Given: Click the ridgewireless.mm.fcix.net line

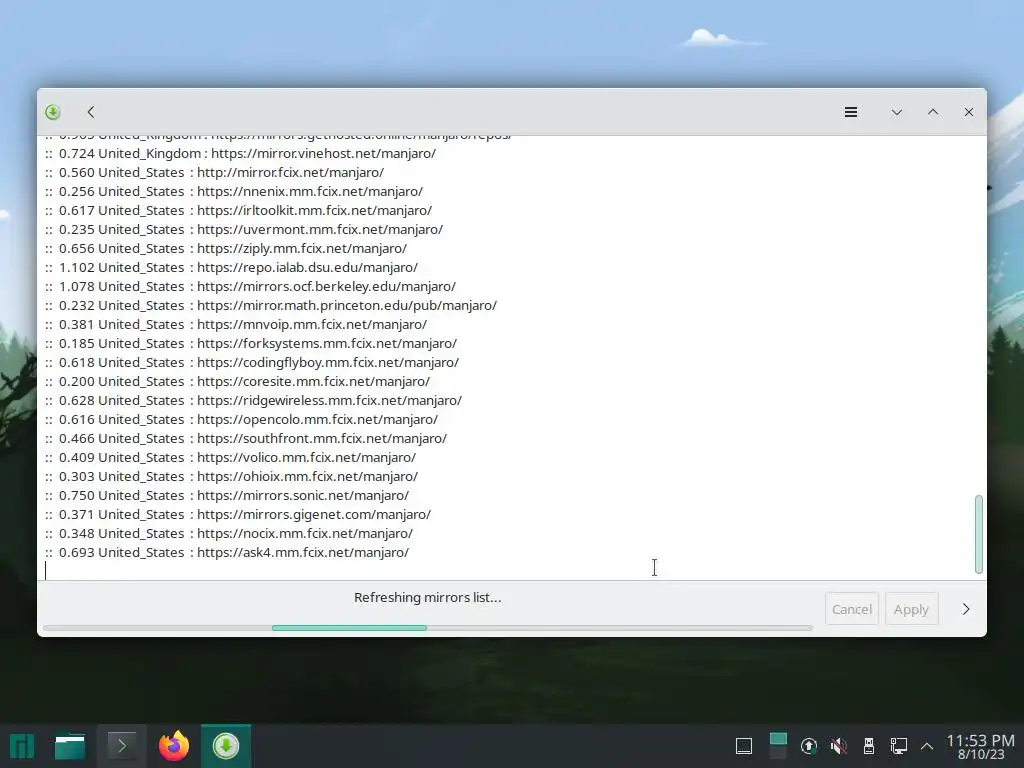Looking at the screenshot, I should [x=253, y=400].
